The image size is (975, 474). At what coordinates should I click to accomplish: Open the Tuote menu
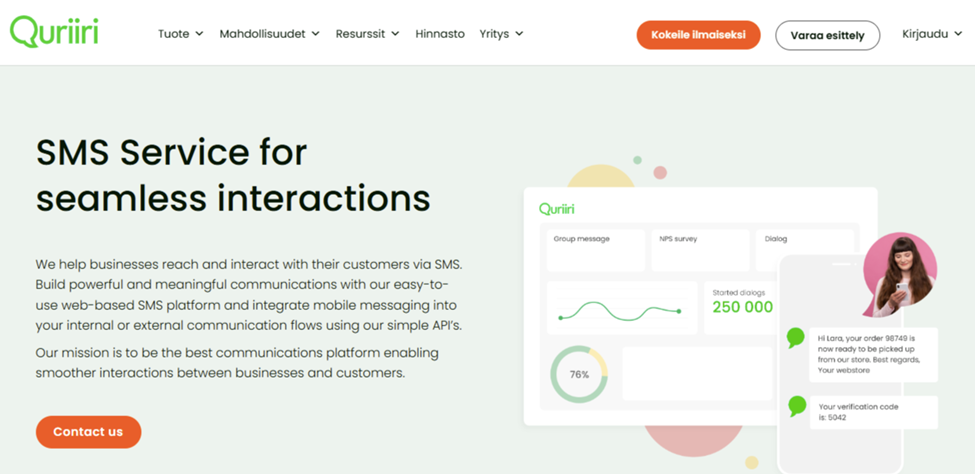tap(180, 34)
